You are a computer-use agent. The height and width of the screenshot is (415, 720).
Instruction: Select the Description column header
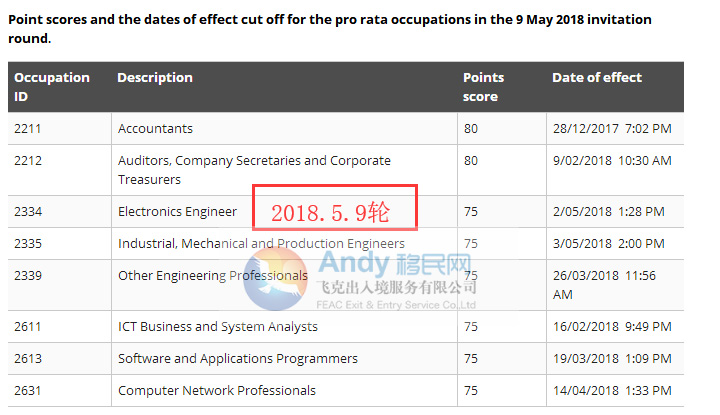click(155, 77)
